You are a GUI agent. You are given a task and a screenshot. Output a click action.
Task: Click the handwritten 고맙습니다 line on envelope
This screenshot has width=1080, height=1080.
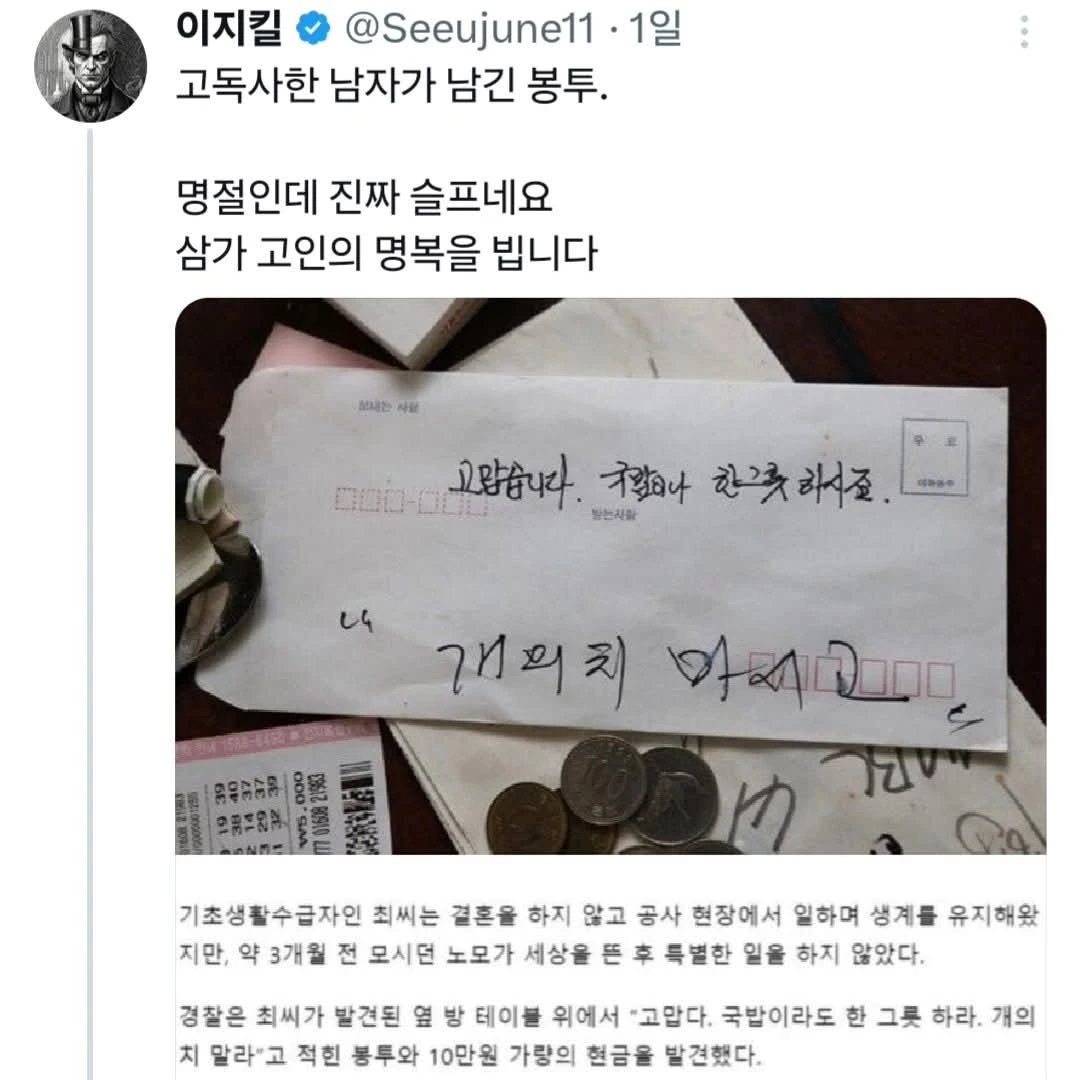[x=668, y=483]
